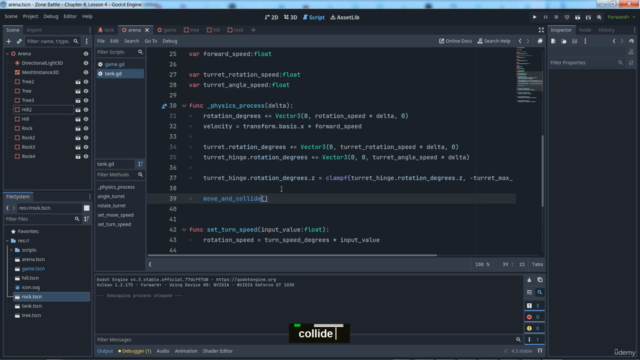Toggle error messages filter
The image size is (640, 360).
pyautogui.click(x=534, y=317)
